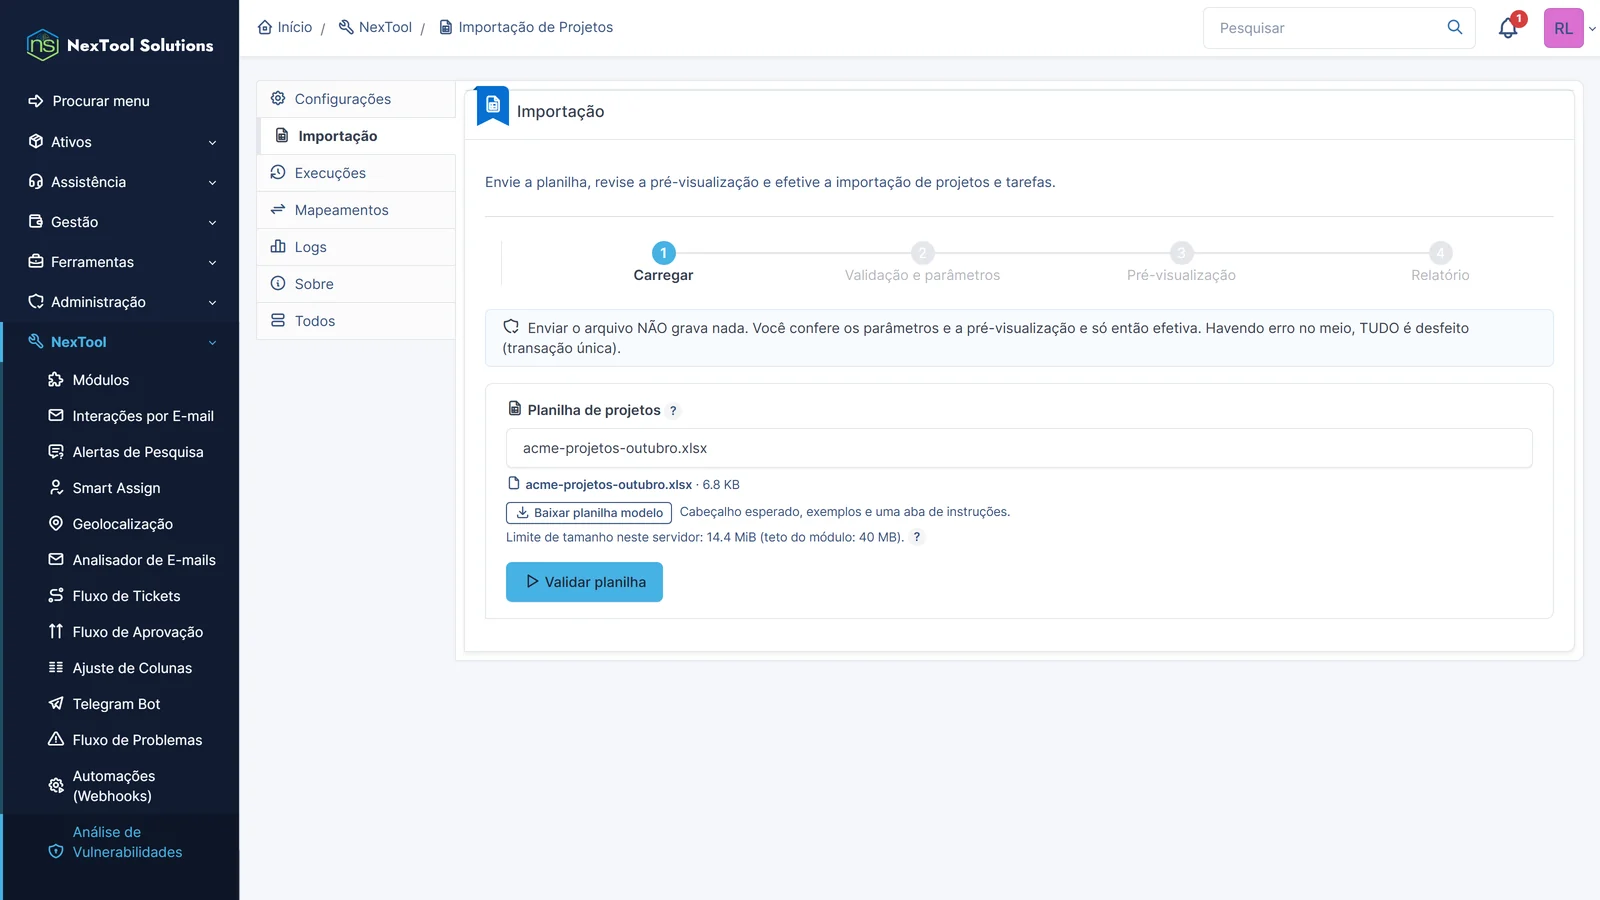Screen dimensions: 1600x900
Task: Click the search magnifier icon
Action: point(1455,27)
